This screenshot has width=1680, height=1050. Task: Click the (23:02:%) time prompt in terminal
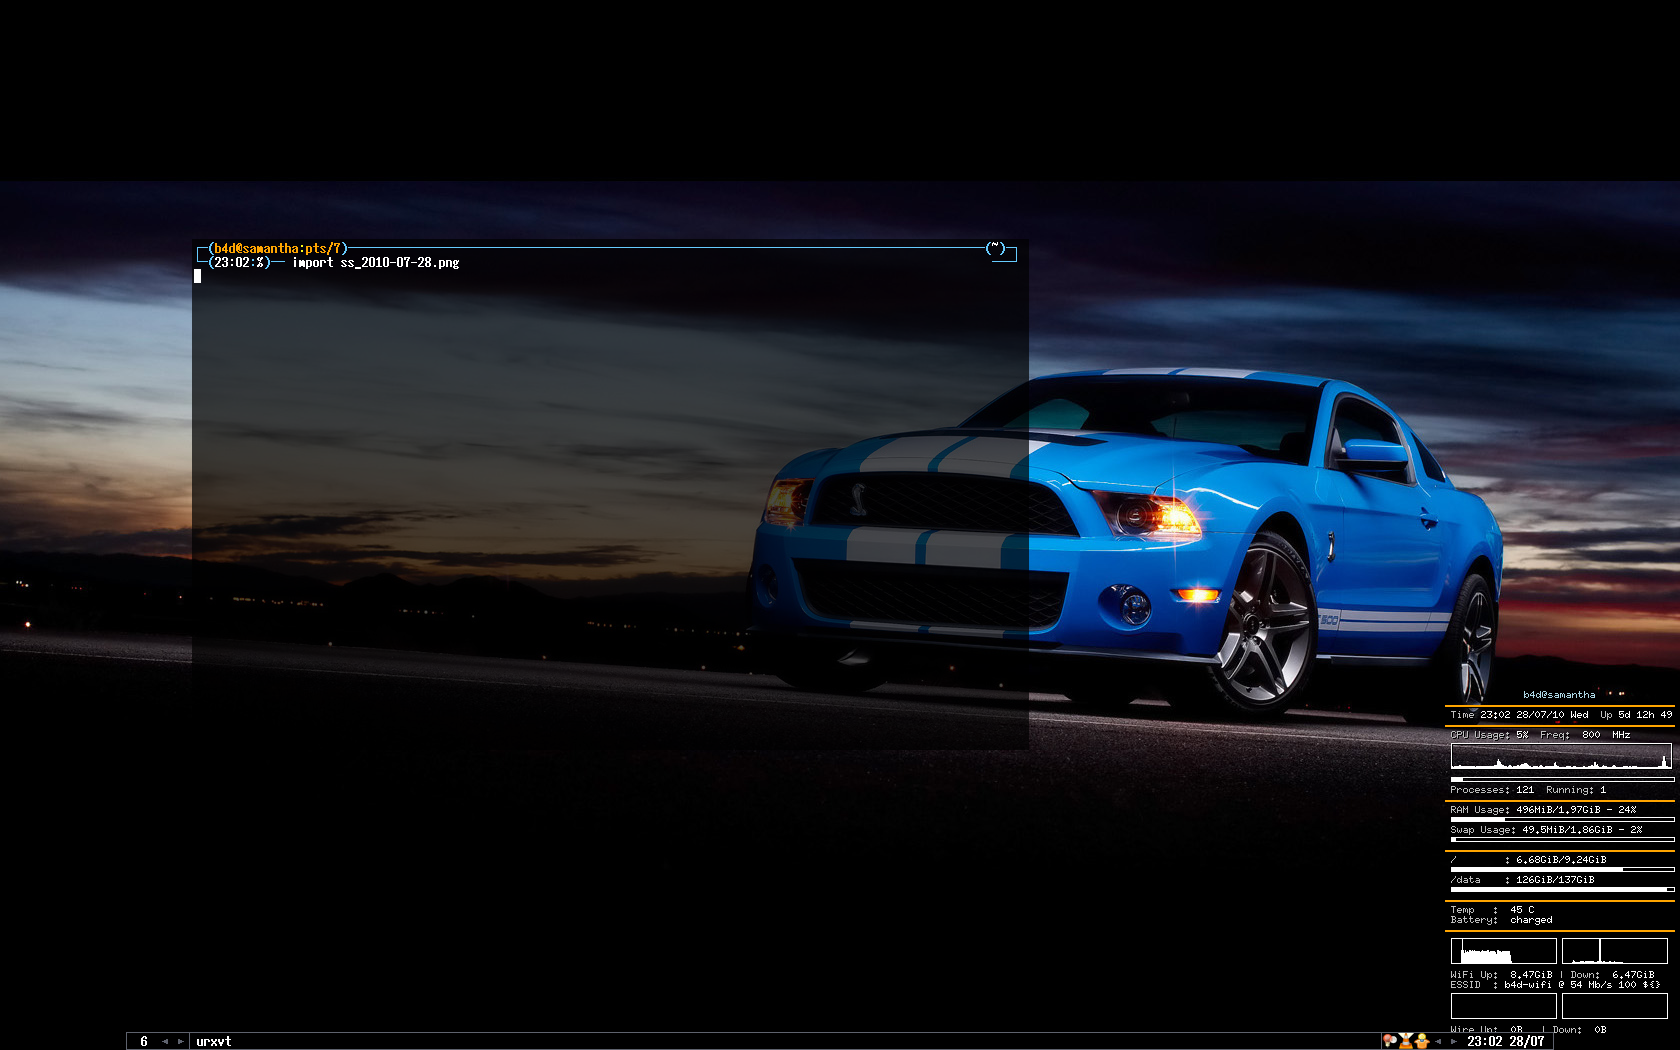[240, 262]
